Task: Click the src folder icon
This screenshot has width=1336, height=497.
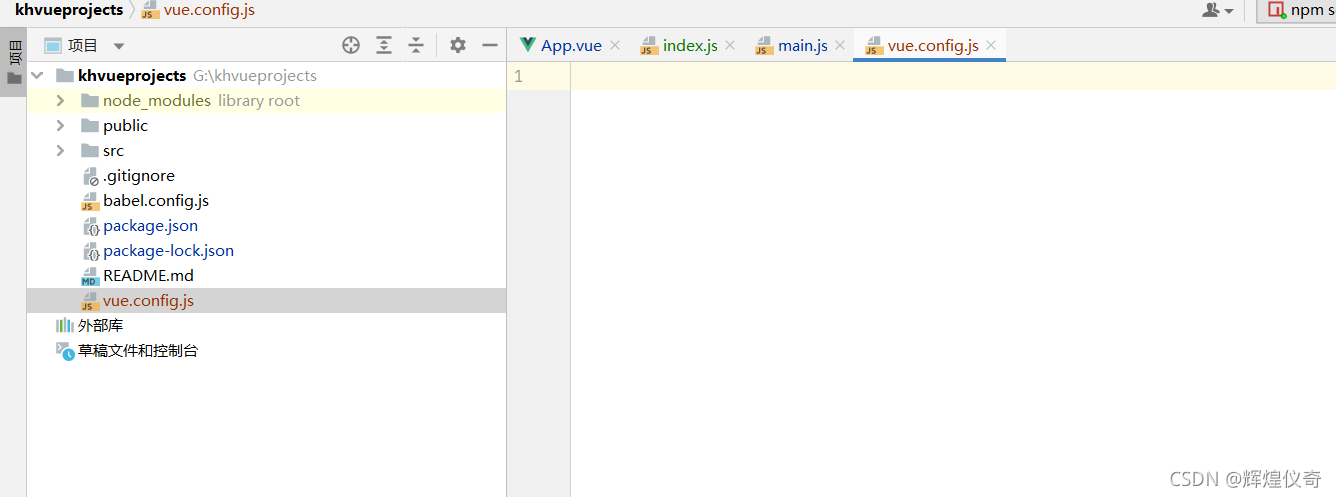Action: pos(89,151)
